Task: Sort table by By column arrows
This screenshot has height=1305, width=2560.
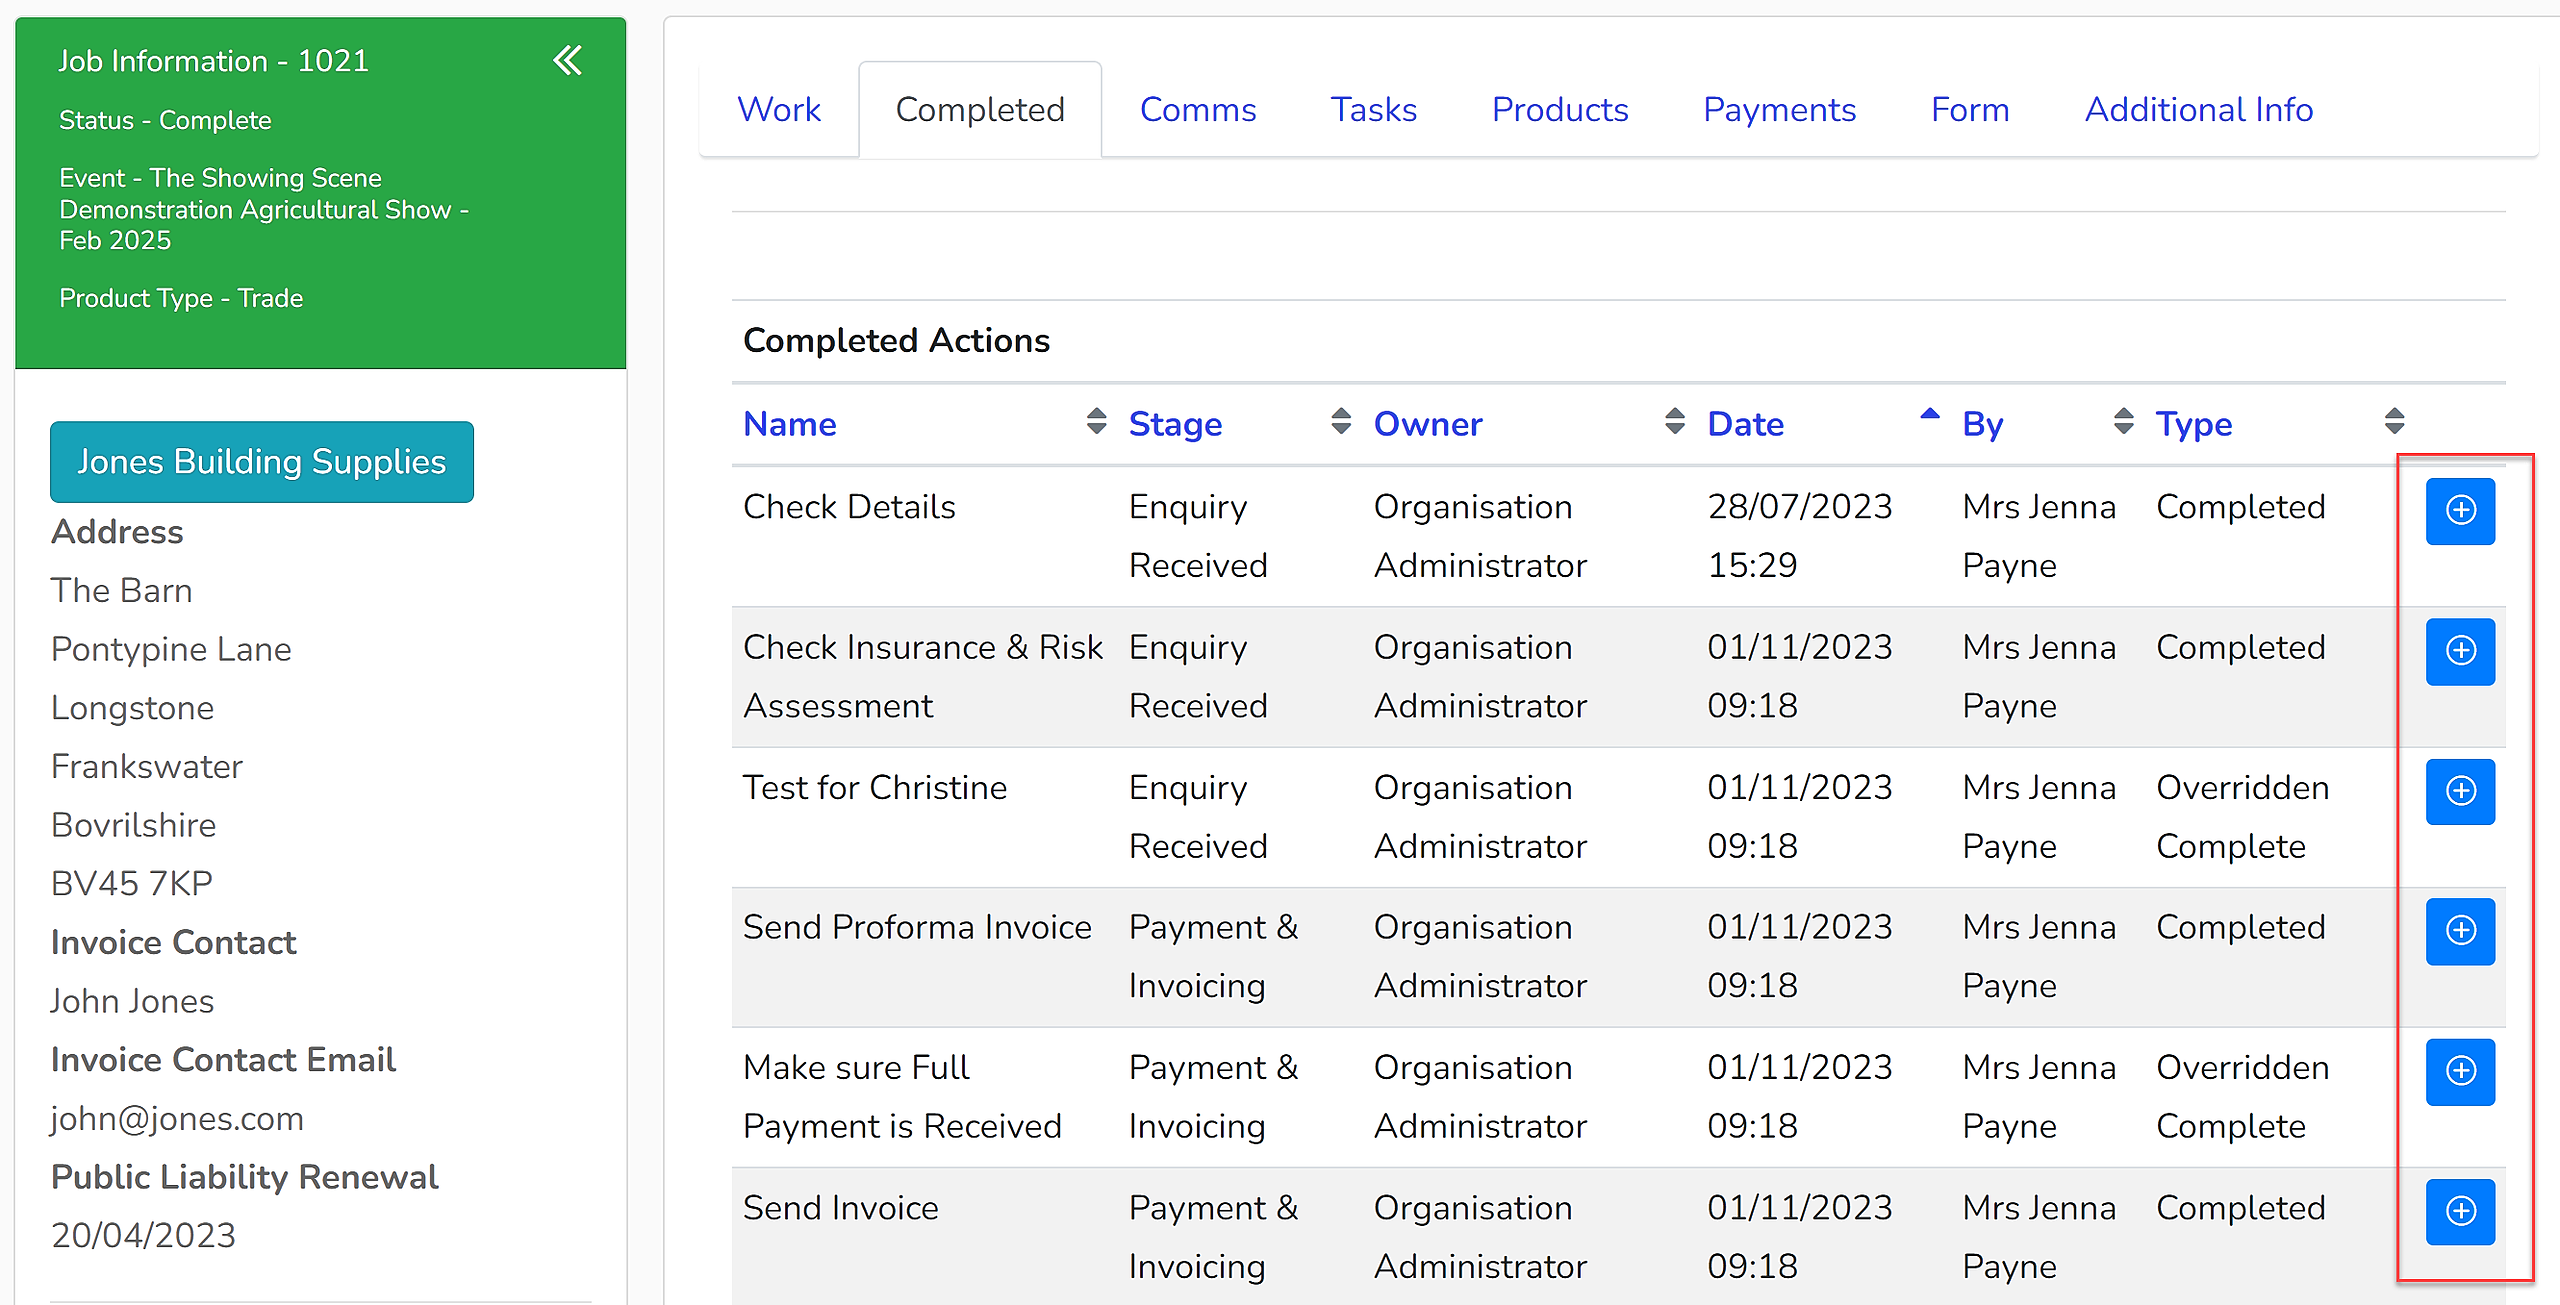Action: (x=2124, y=421)
